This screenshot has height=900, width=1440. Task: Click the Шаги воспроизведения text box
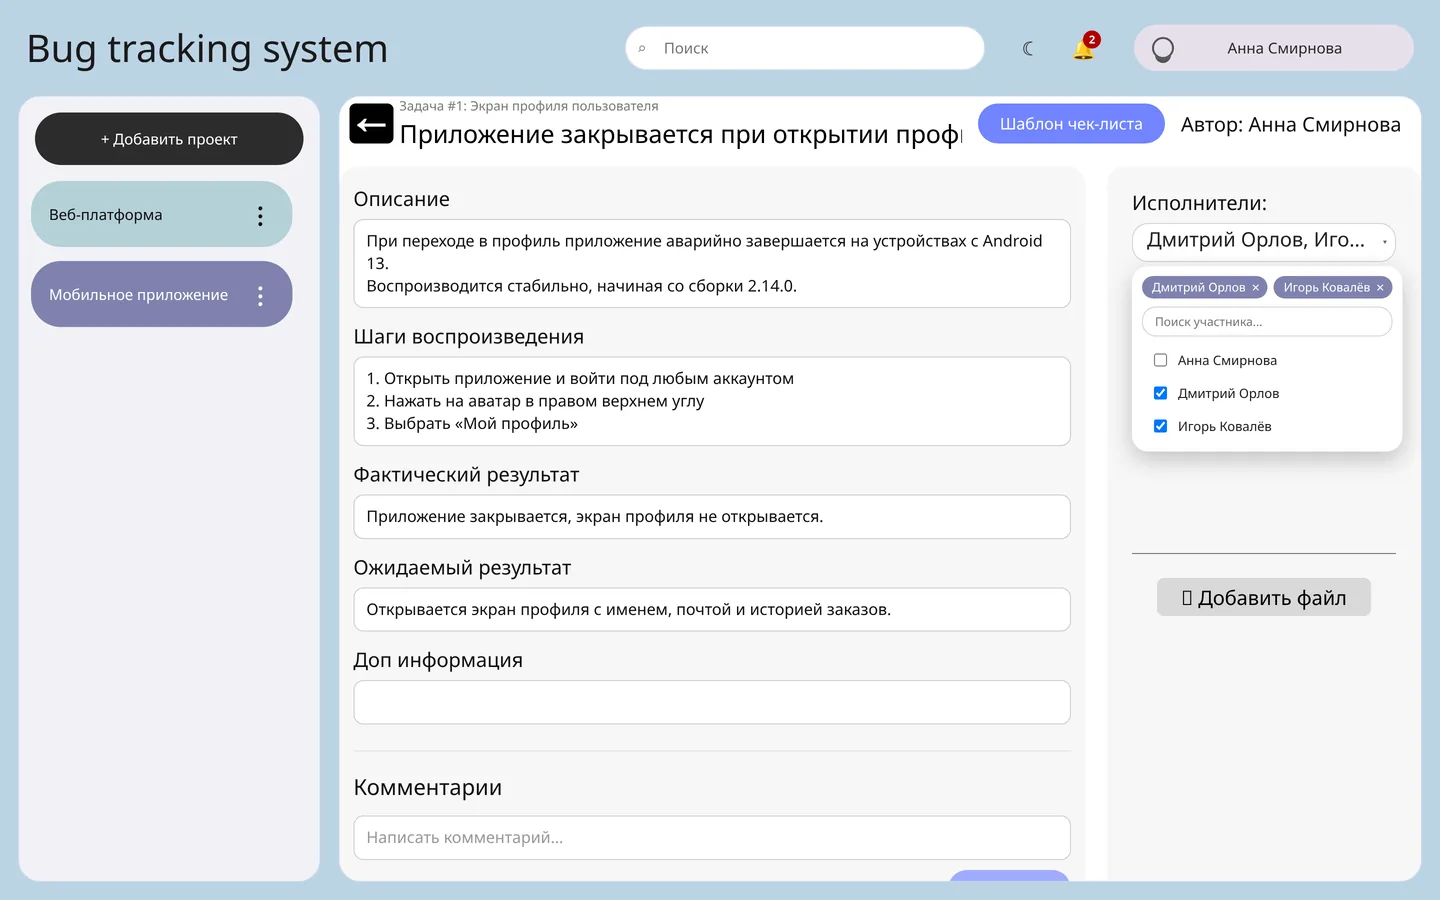point(712,401)
